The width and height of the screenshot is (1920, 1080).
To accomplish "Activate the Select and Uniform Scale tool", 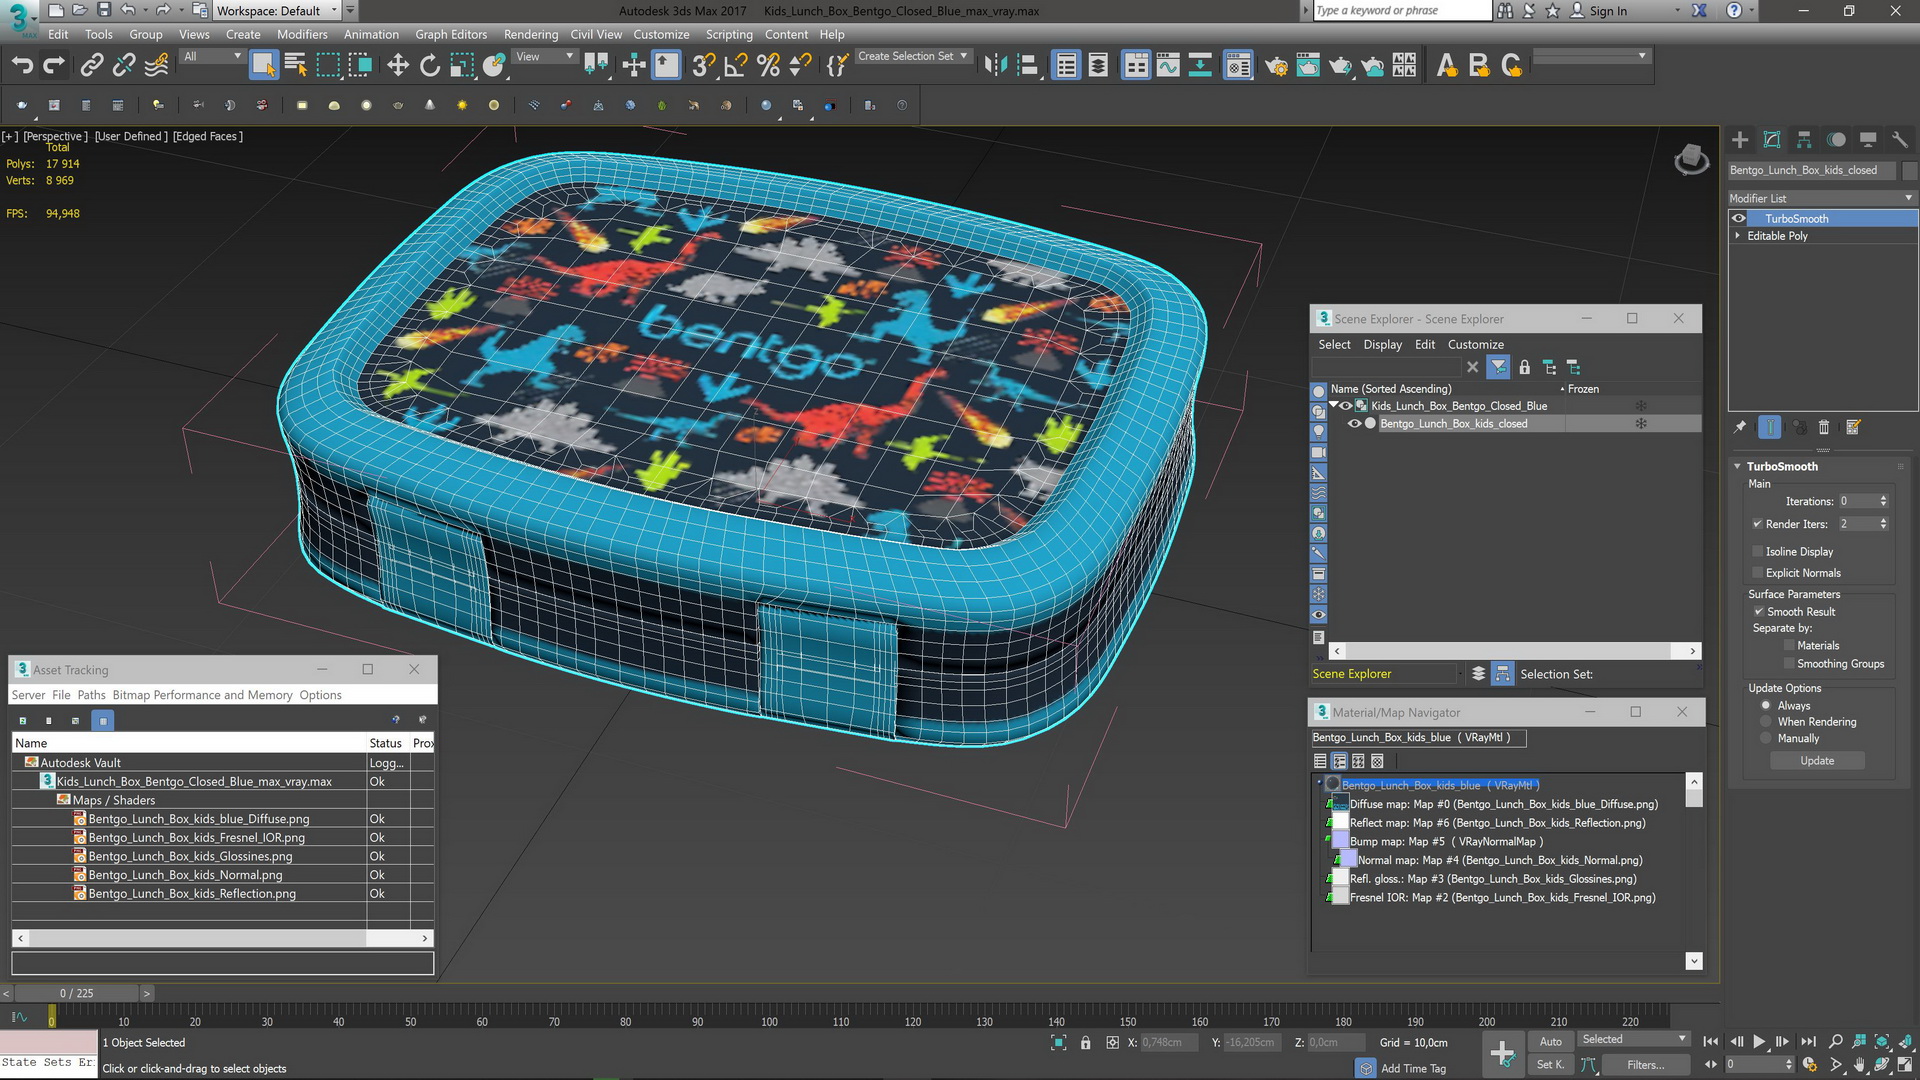I will (x=462, y=66).
